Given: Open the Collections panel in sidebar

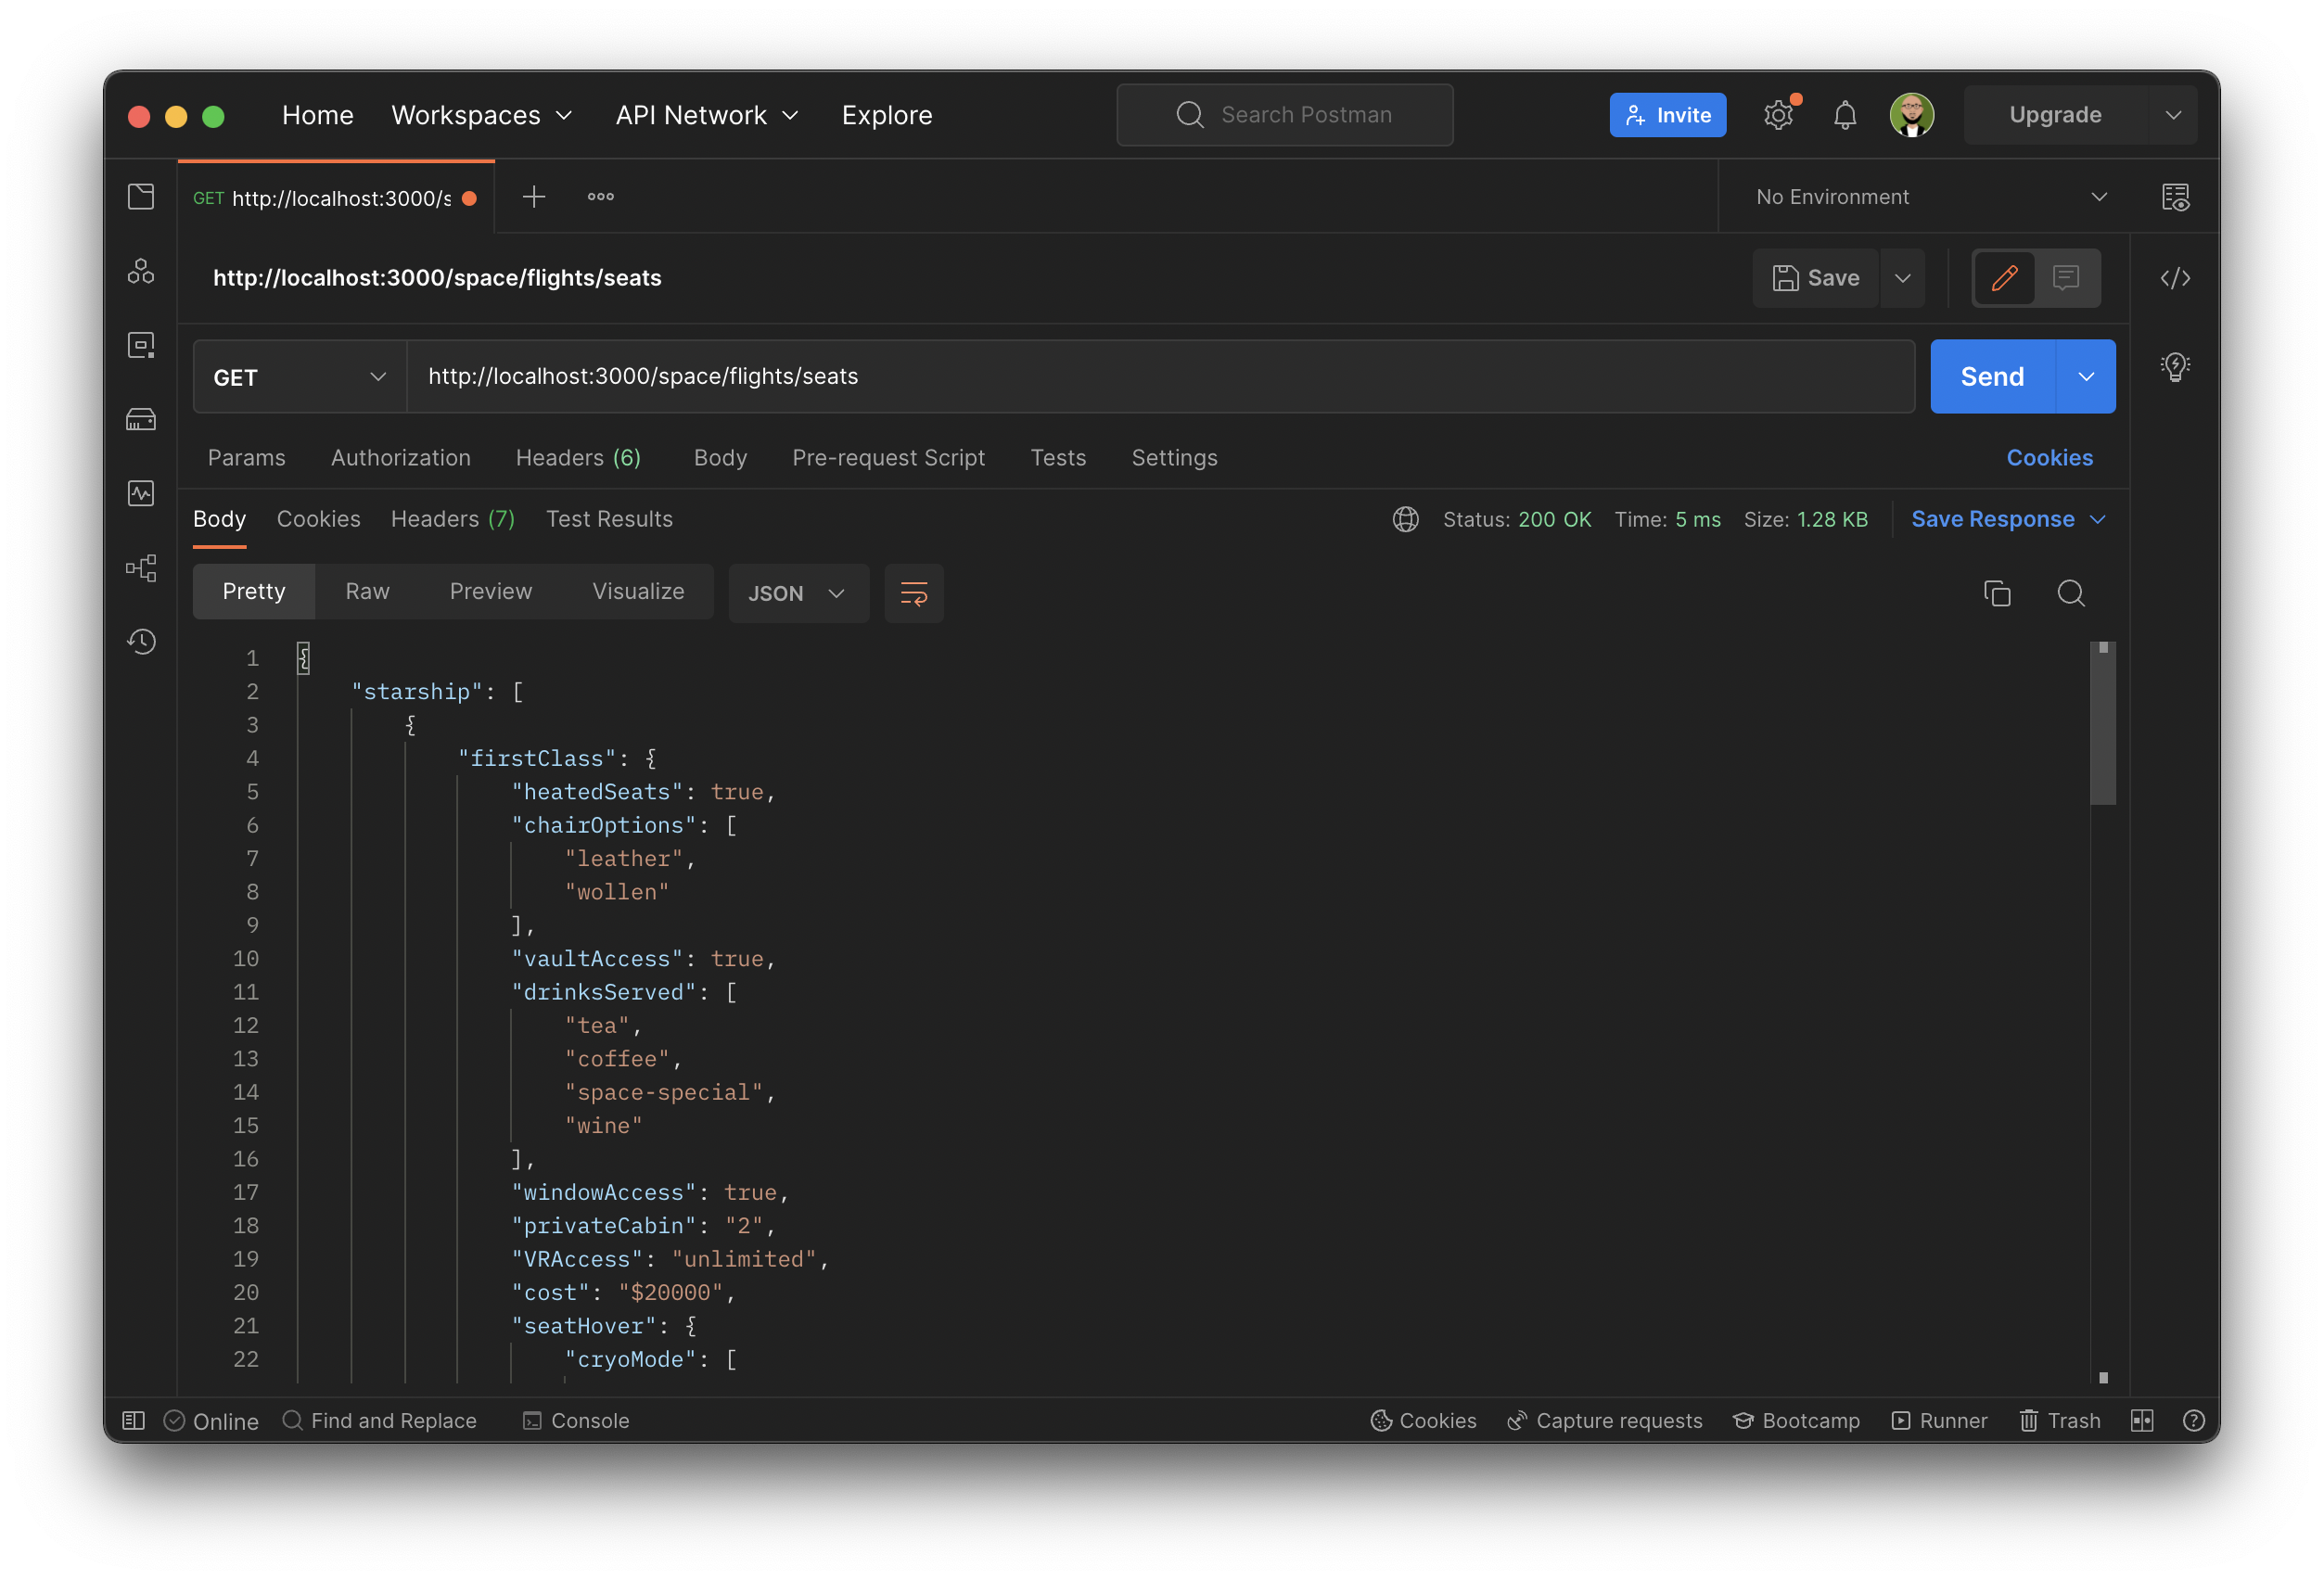Looking at the screenshot, I should [141, 197].
